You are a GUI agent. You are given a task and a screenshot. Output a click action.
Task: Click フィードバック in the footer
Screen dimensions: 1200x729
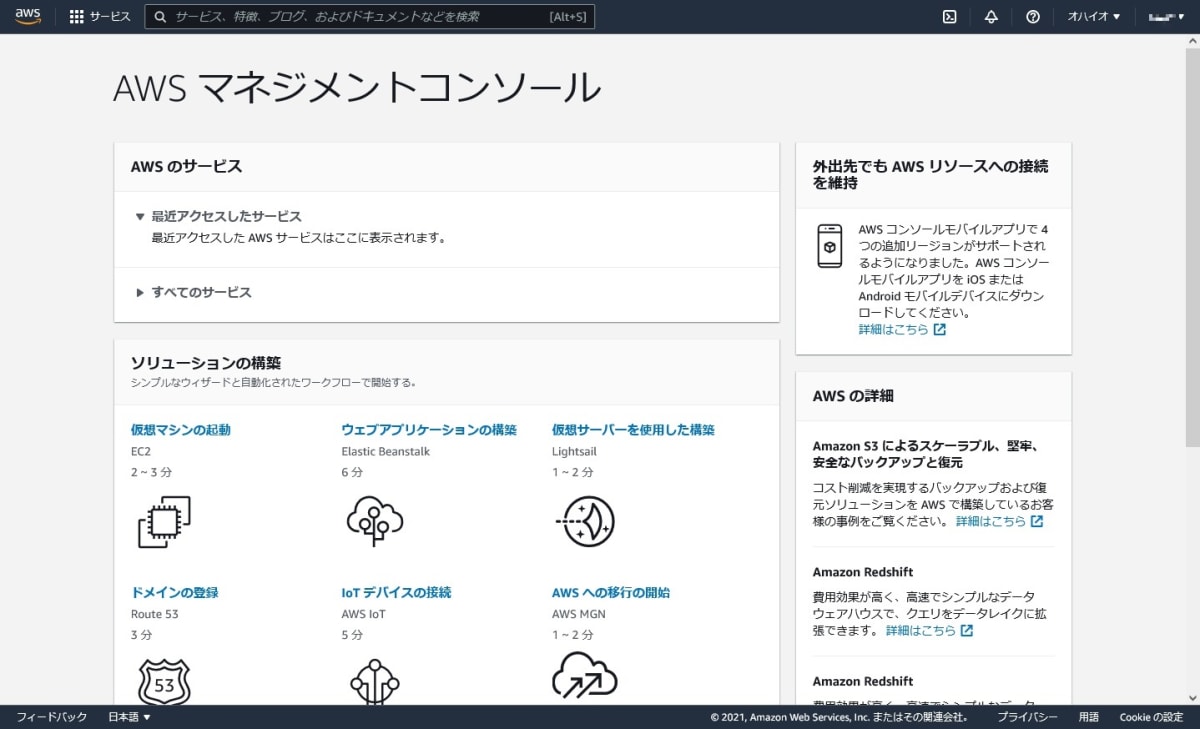52,717
